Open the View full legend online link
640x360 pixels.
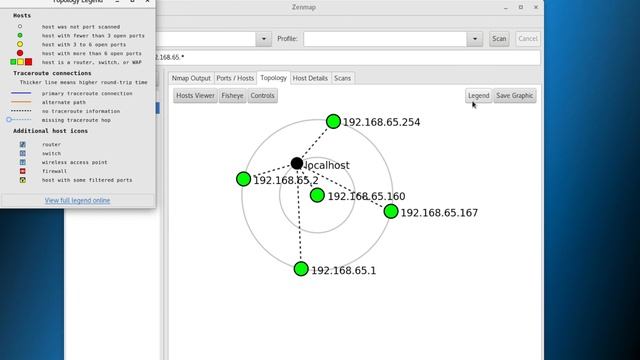[x=78, y=200]
